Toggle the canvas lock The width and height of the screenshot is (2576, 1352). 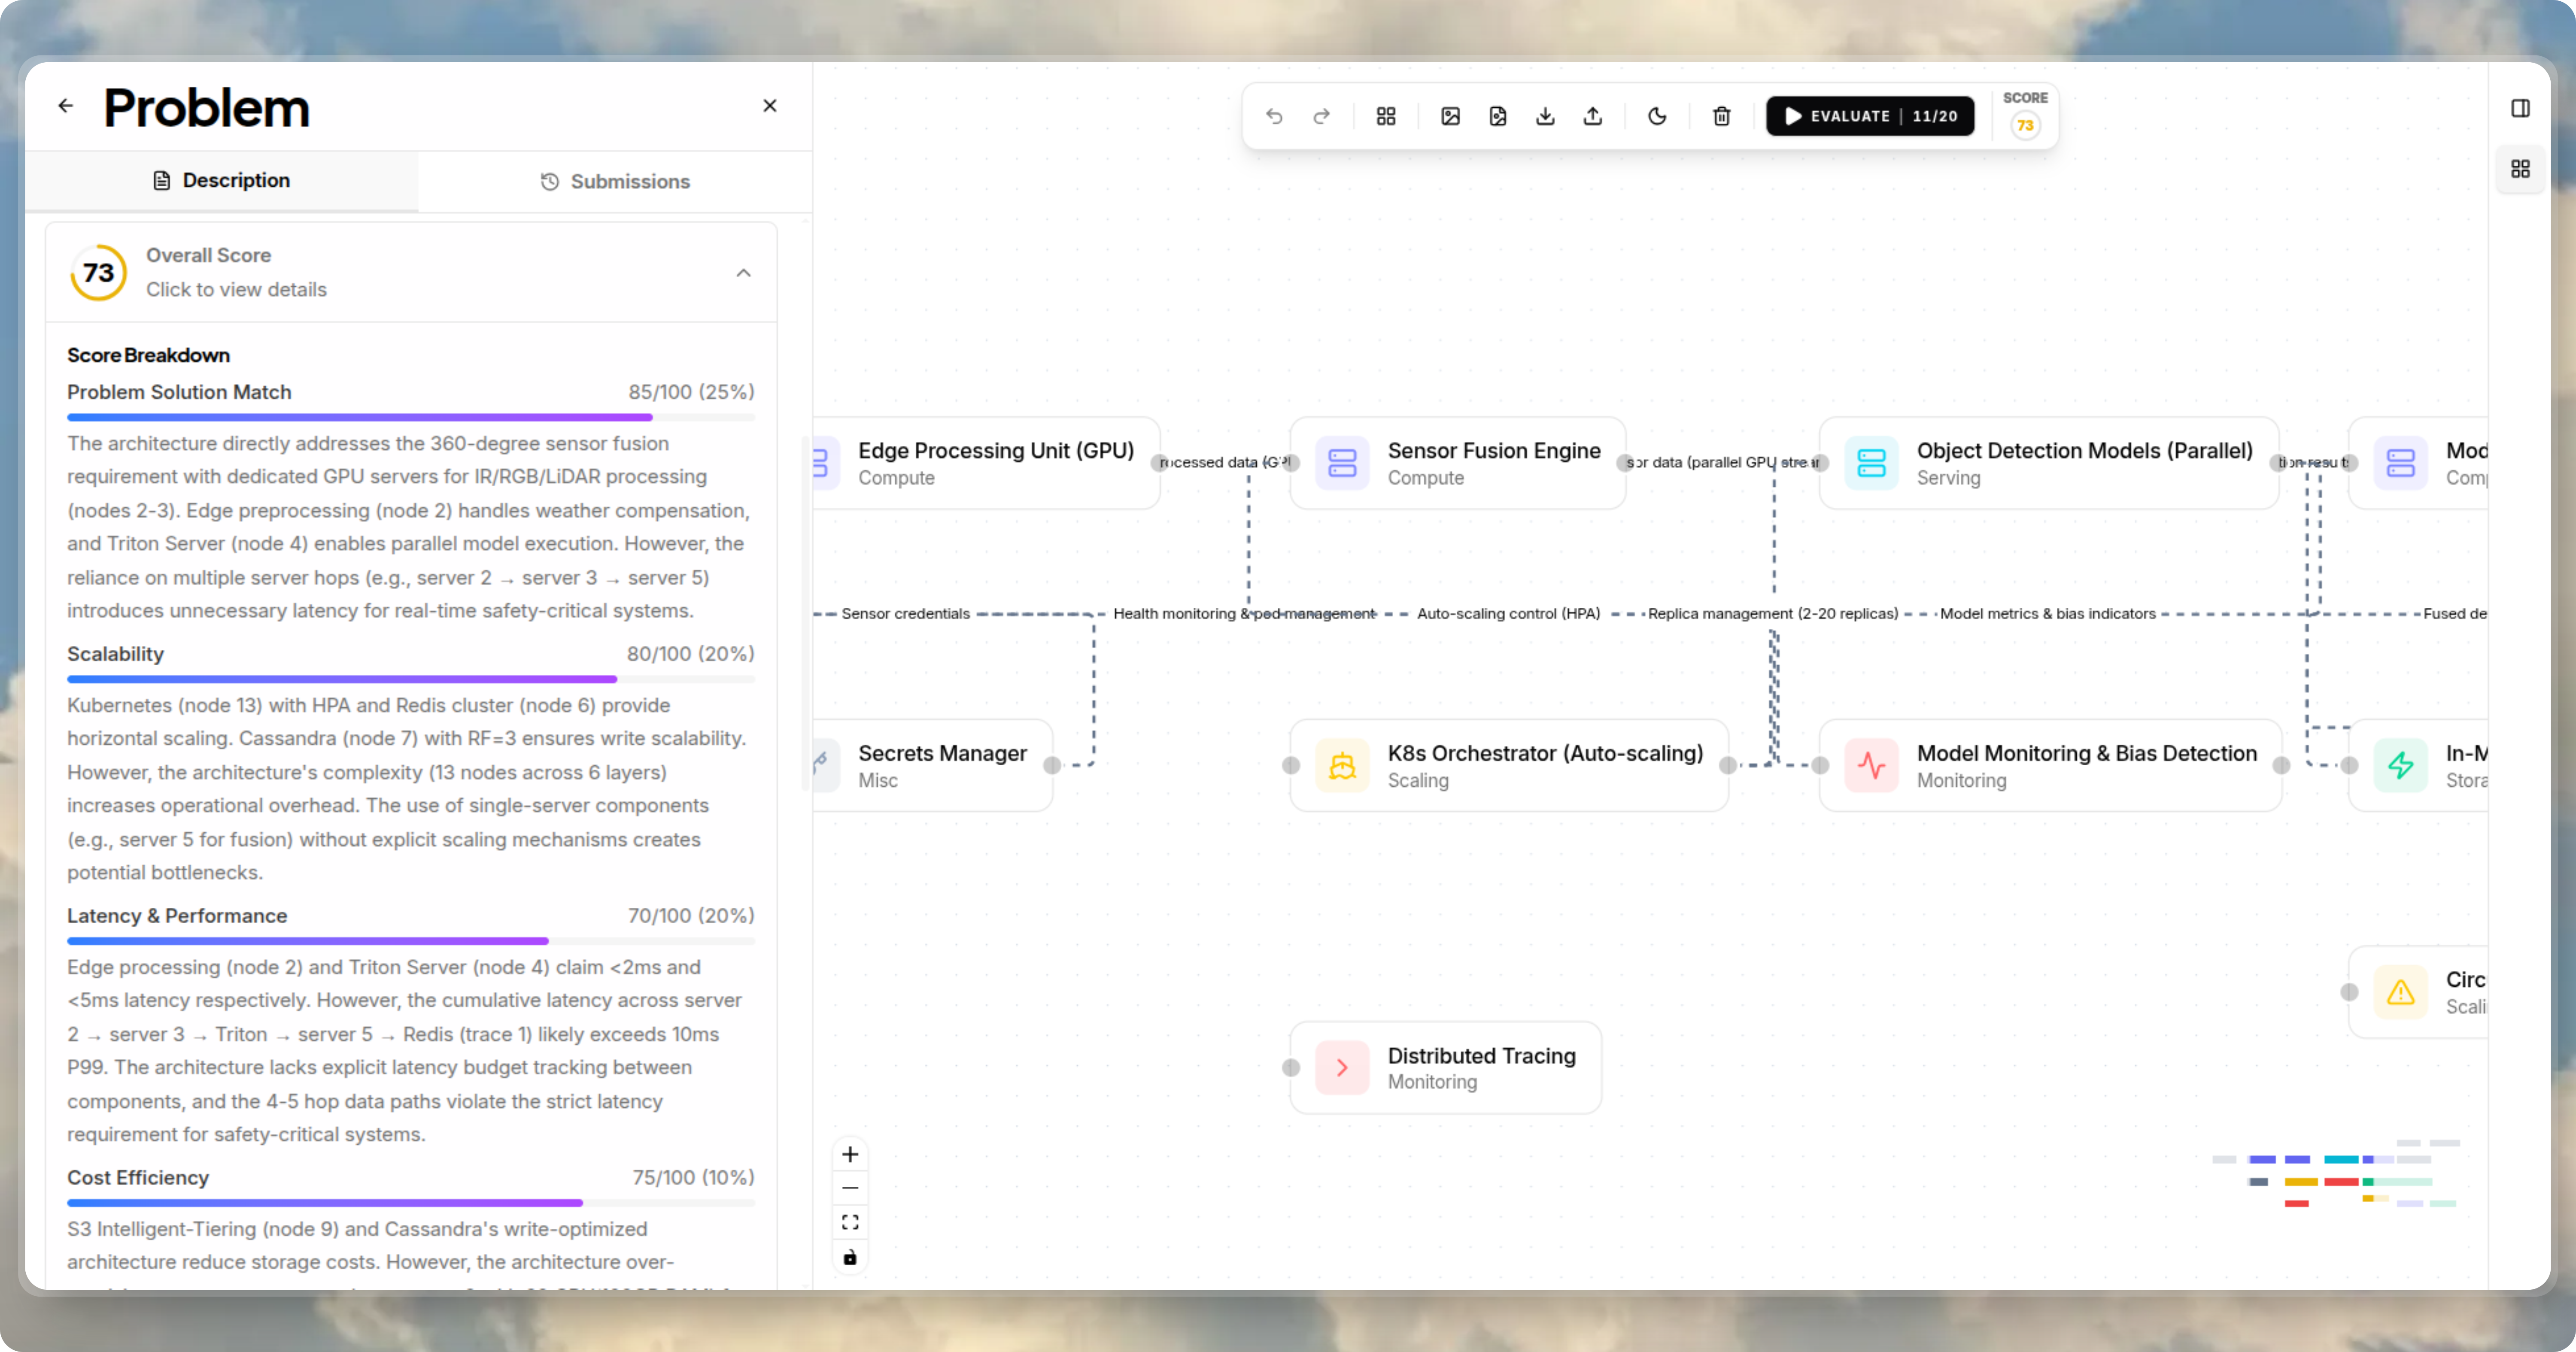[851, 1257]
